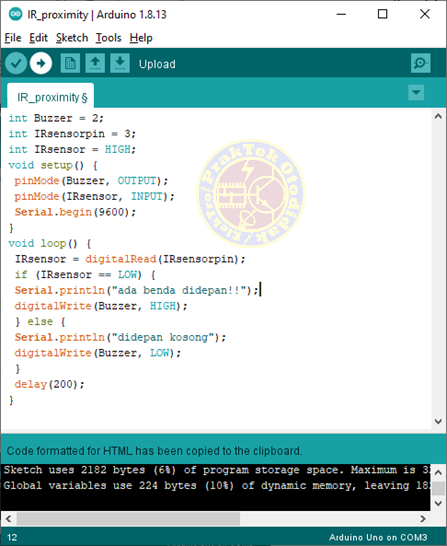Image resolution: width=447 pixels, height=546 pixels.
Task: Open the Tools menu
Action: pos(109,38)
